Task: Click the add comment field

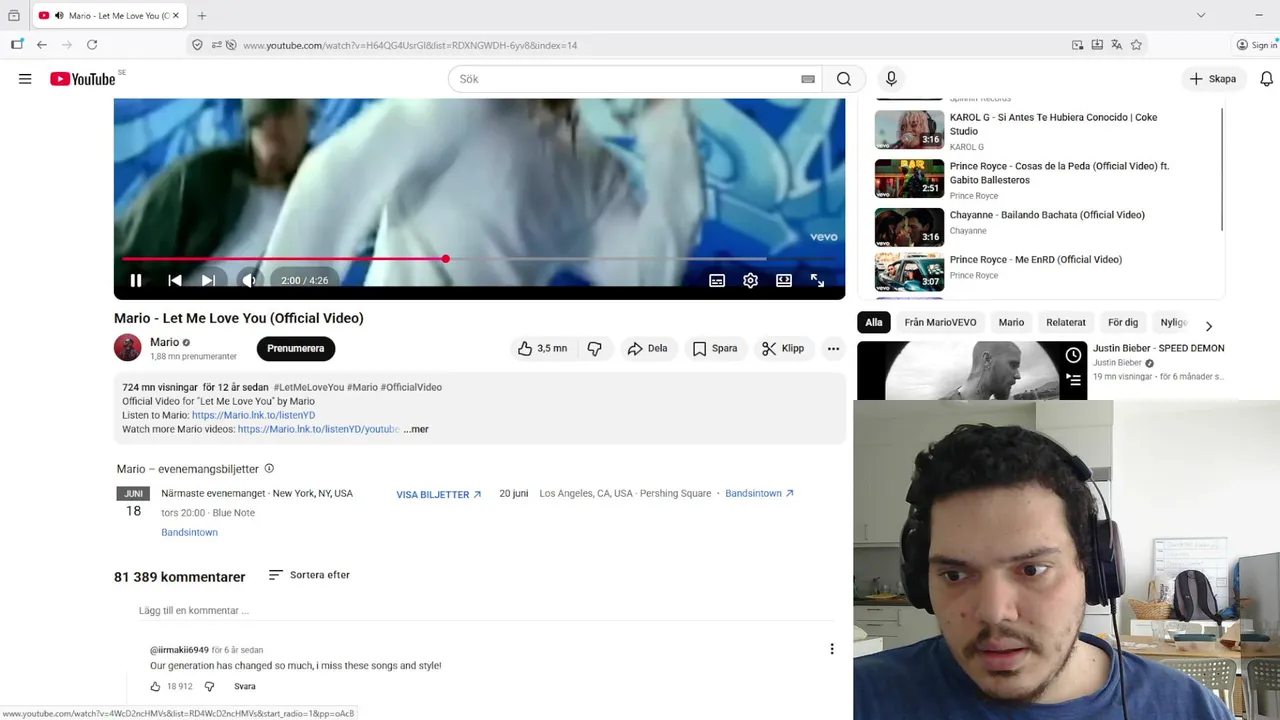Action: pos(486,610)
